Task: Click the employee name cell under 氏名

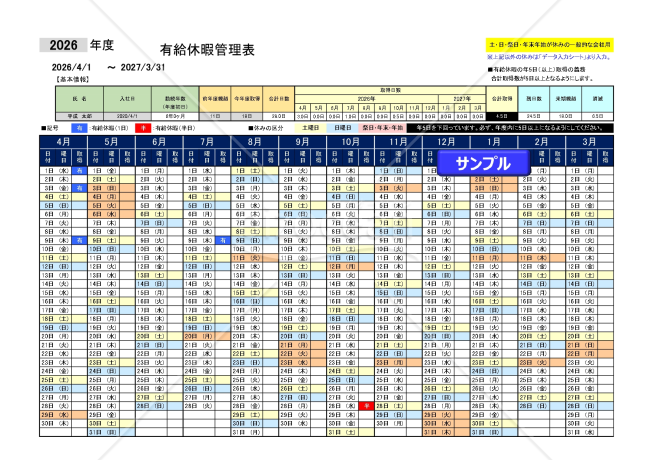Action: click(x=79, y=116)
